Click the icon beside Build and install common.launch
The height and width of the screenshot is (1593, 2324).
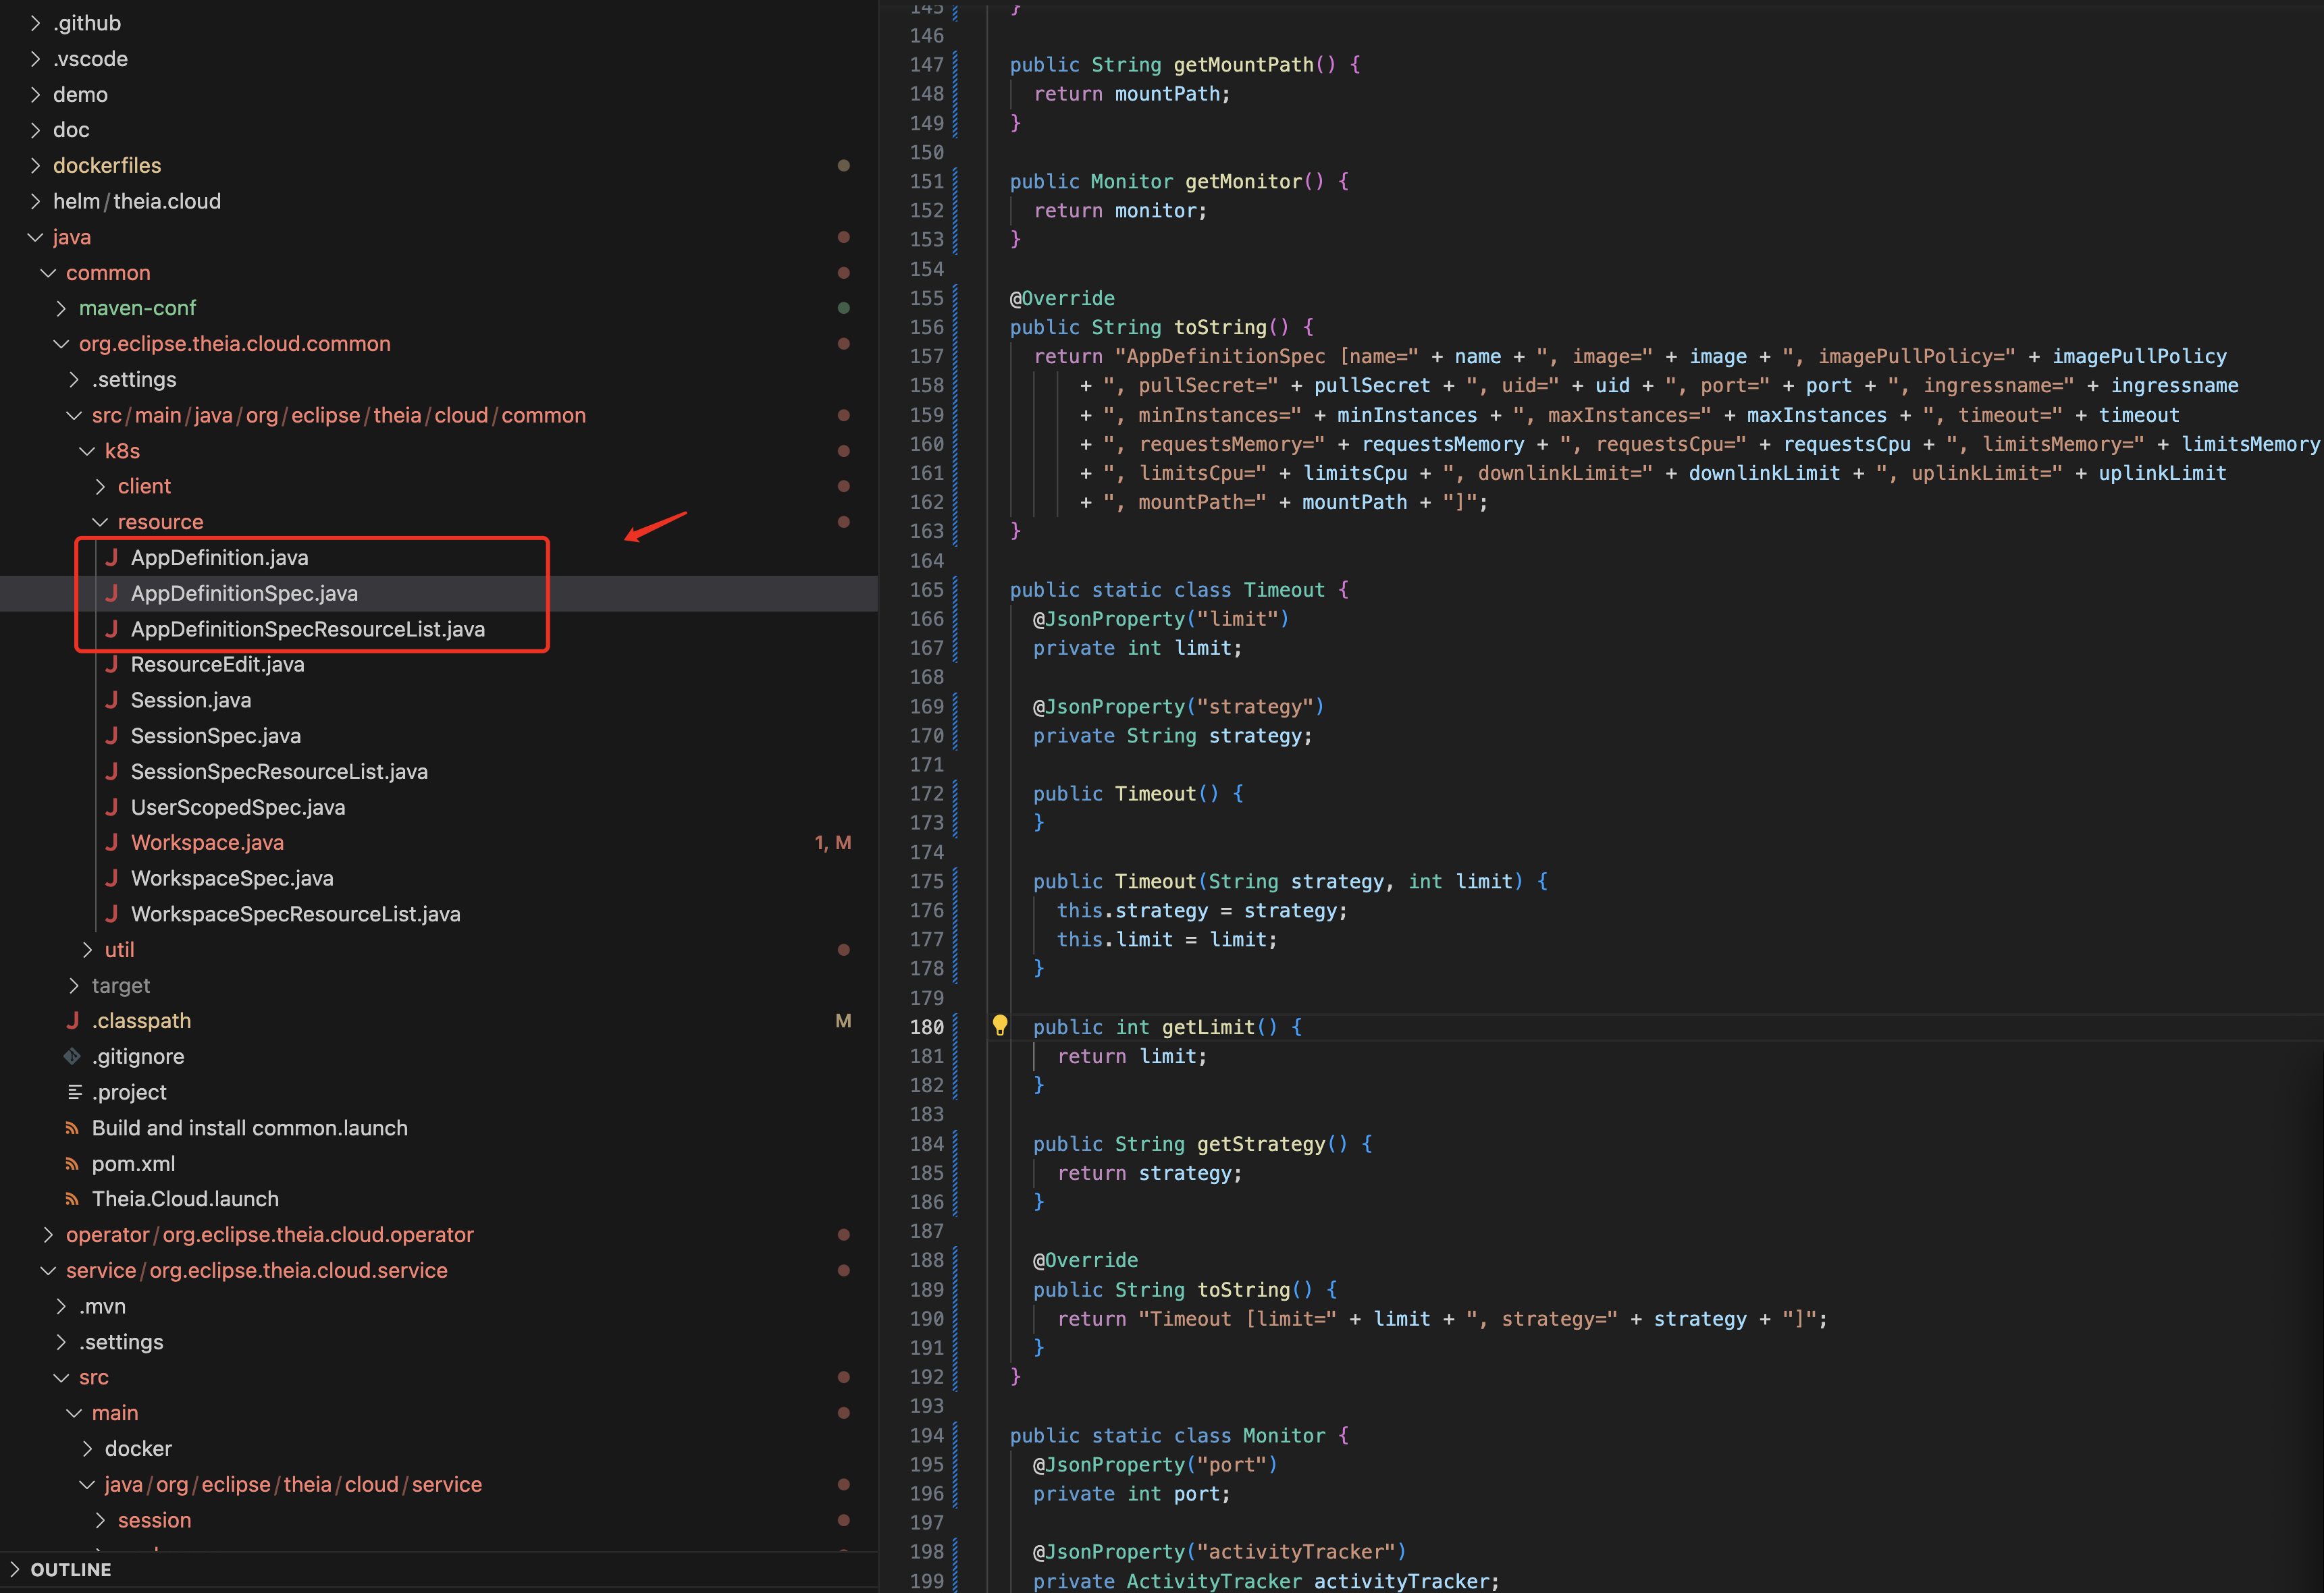coord(72,1127)
